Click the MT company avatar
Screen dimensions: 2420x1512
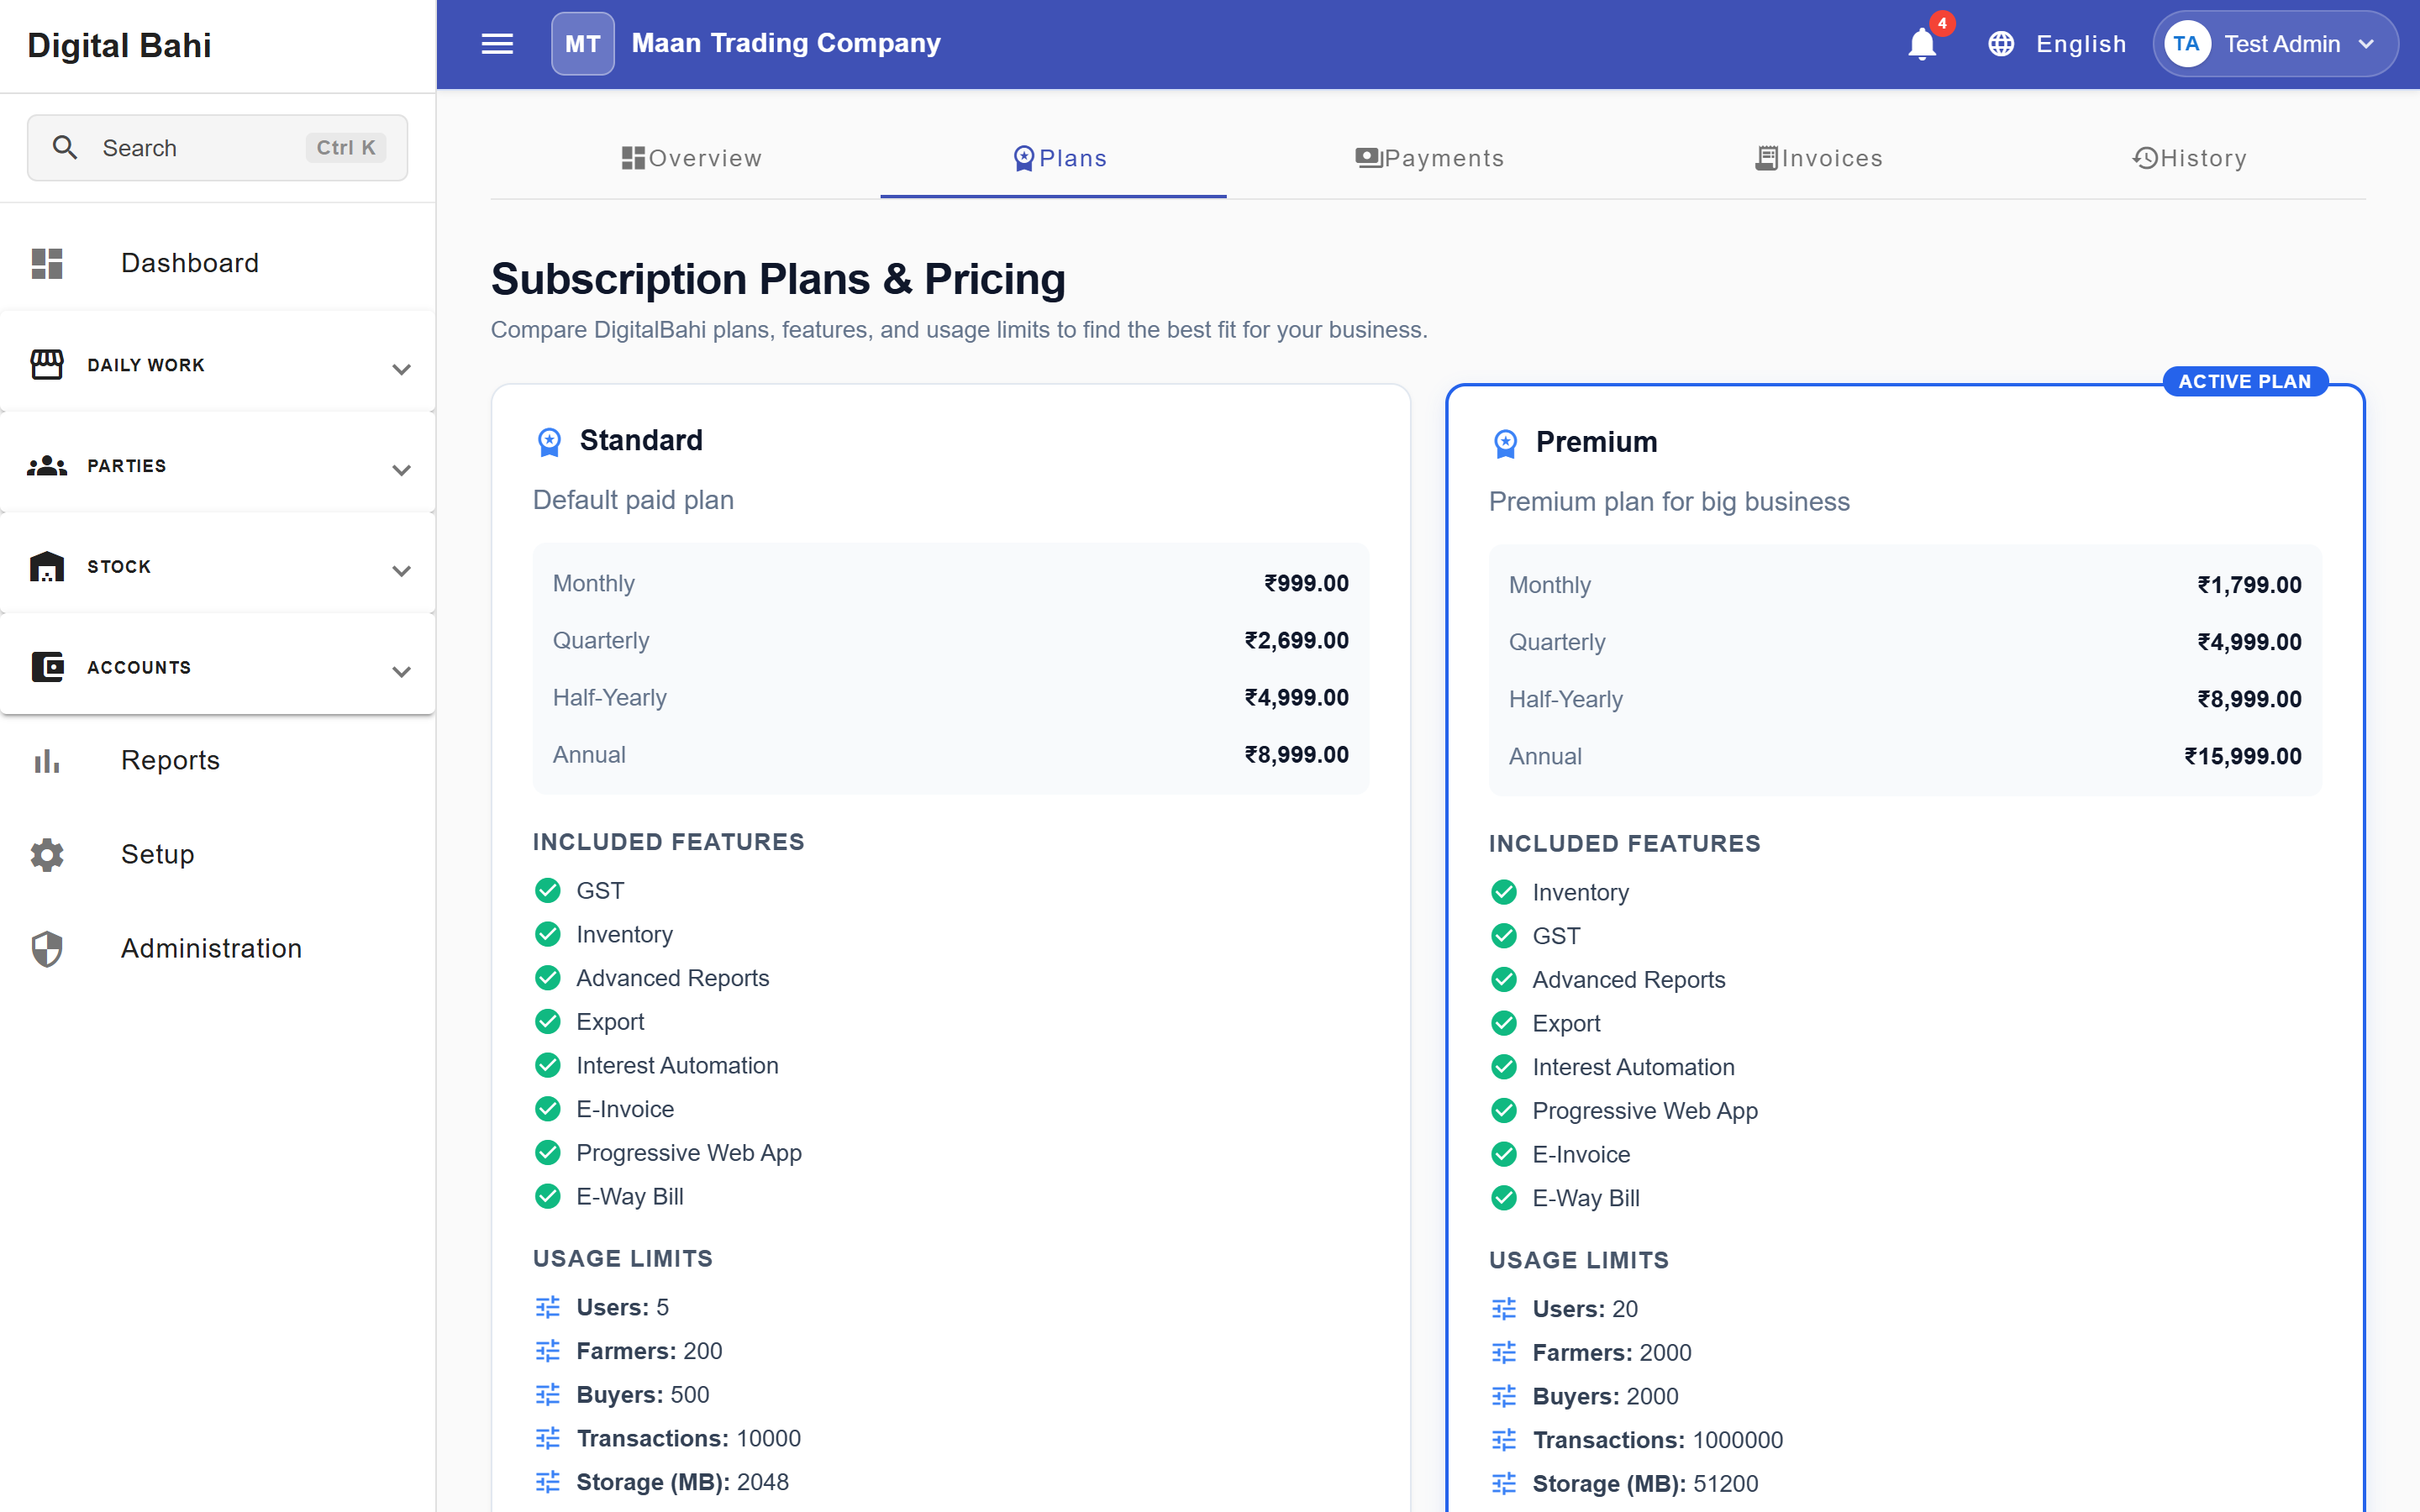[582, 44]
